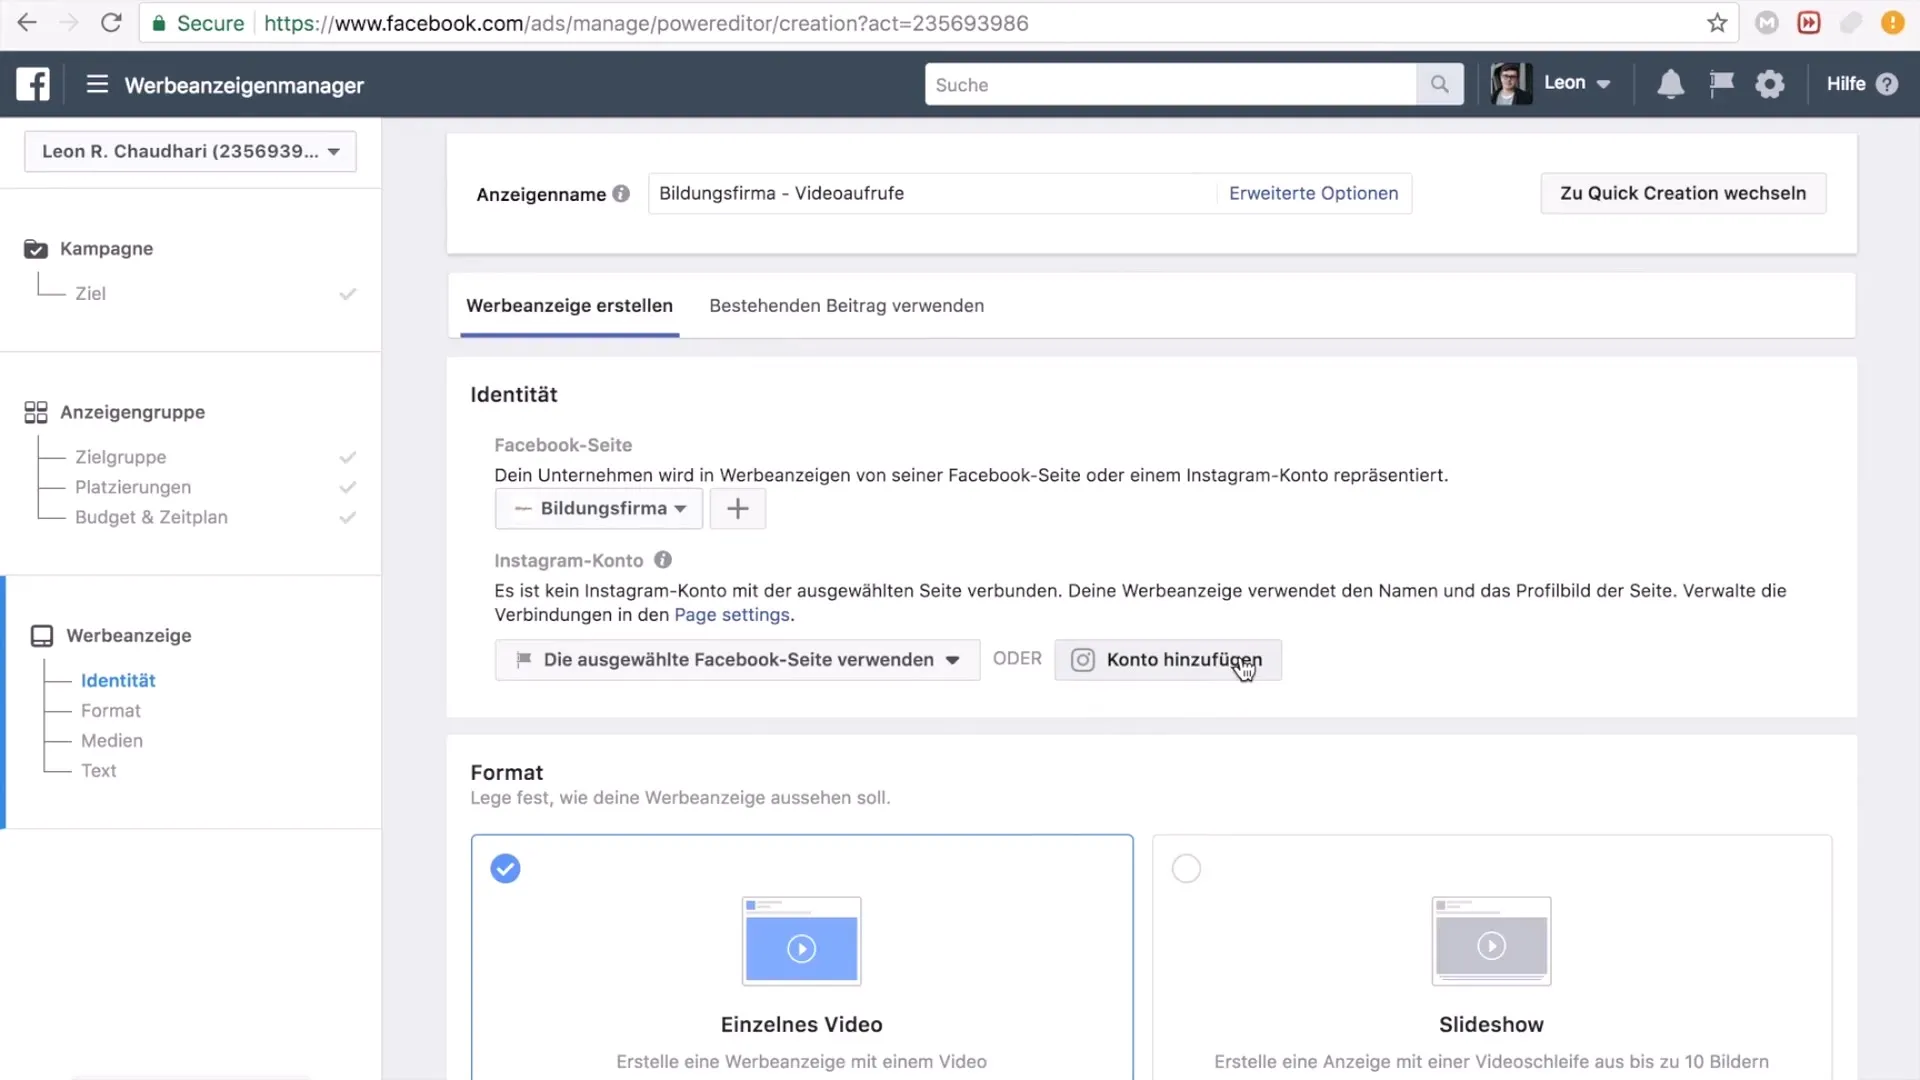Select the Einzelnes Video radio option
Image resolution: width=1920 pixels, height=1080 pixels.
point(505,868)
